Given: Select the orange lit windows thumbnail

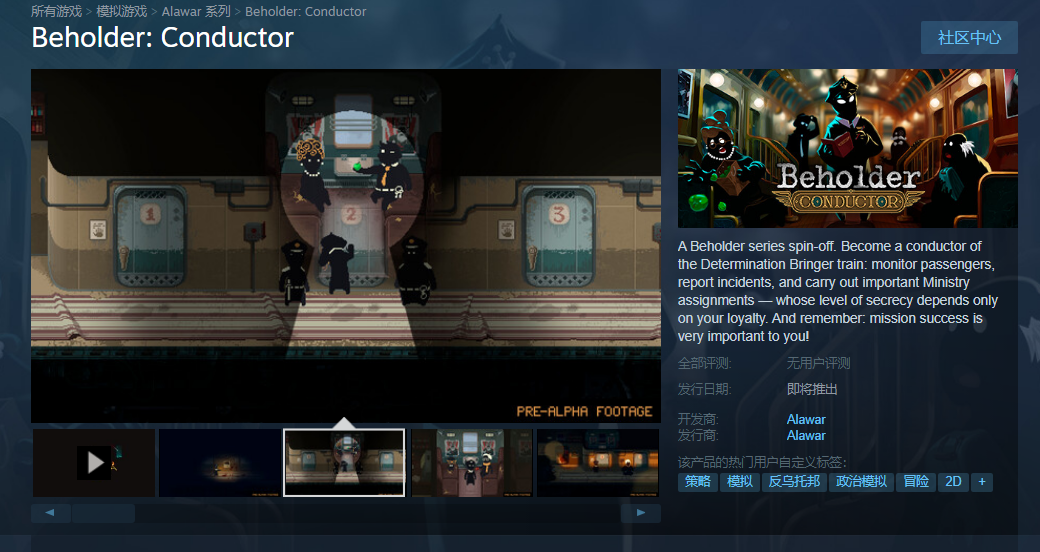Looking at the screenshot, I should [598, 462].
